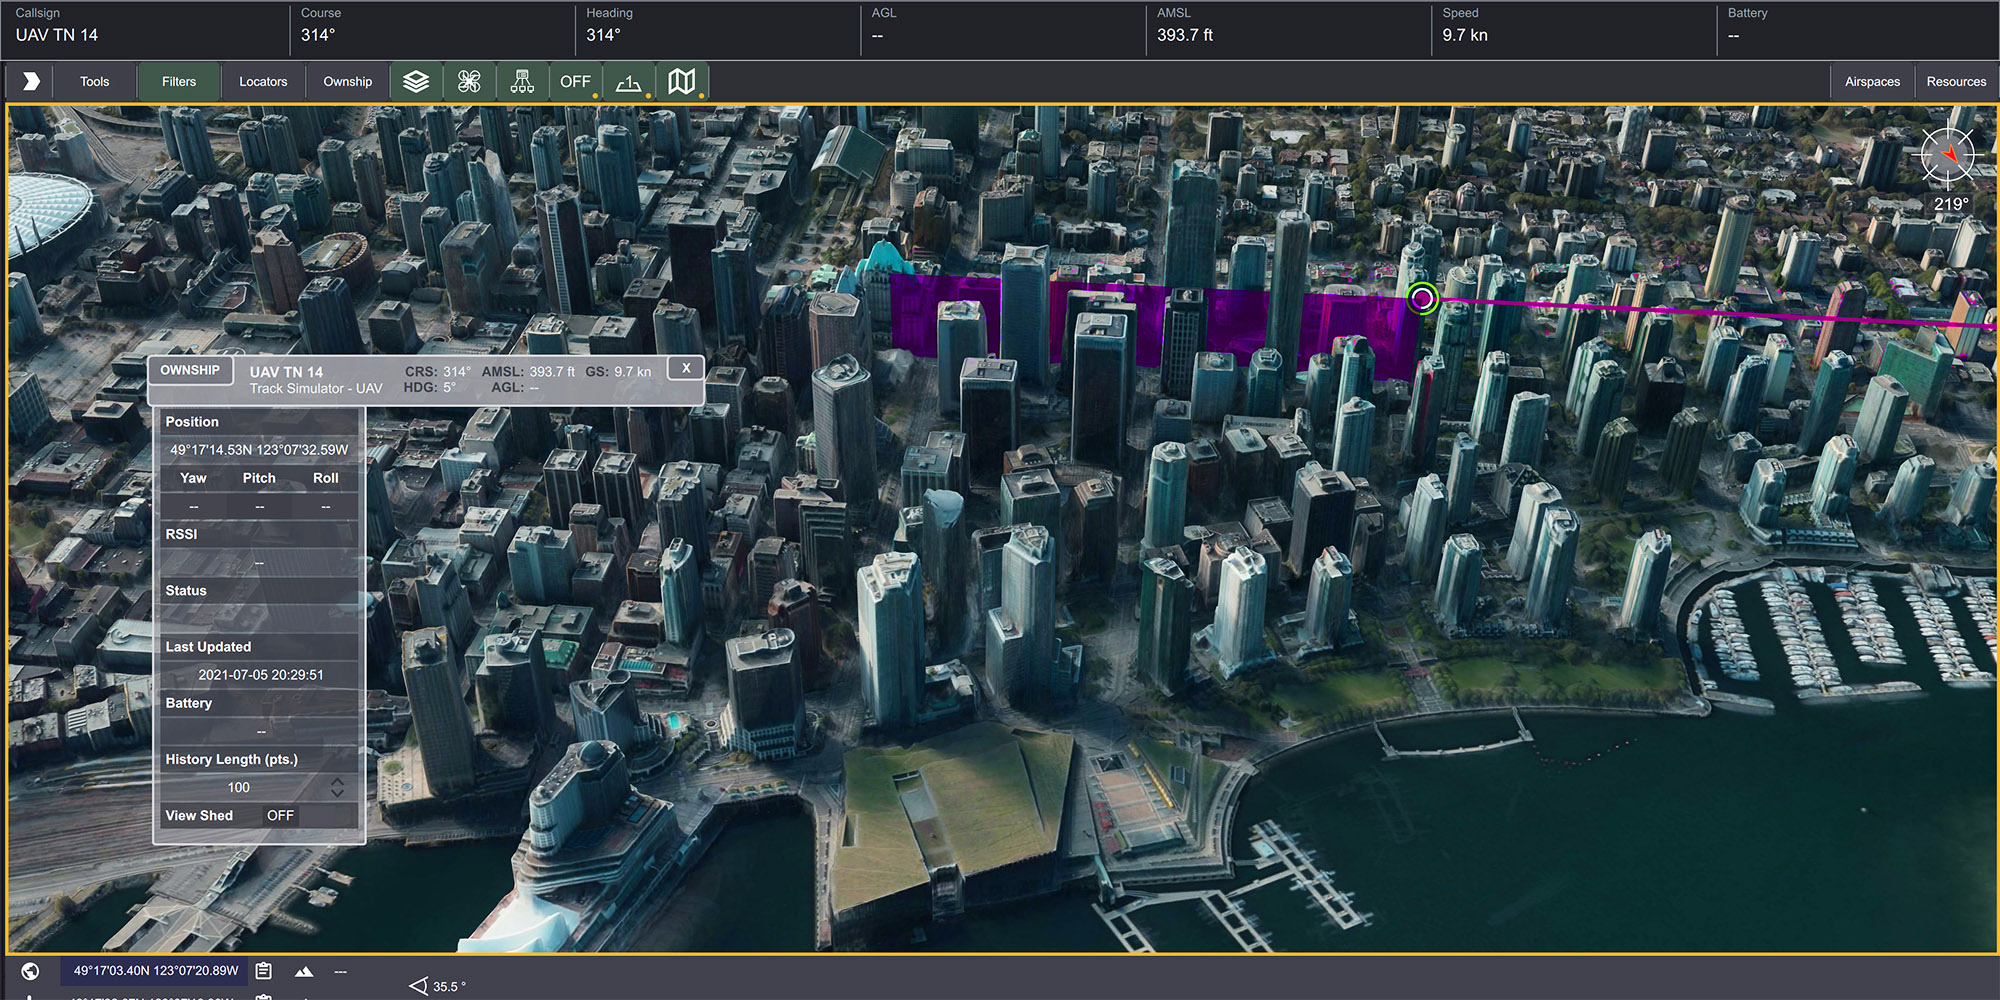Screen dimensions: 2000x1000
Task: Decrease History Length with the down arrow
Action: click(x=338, y=794)
